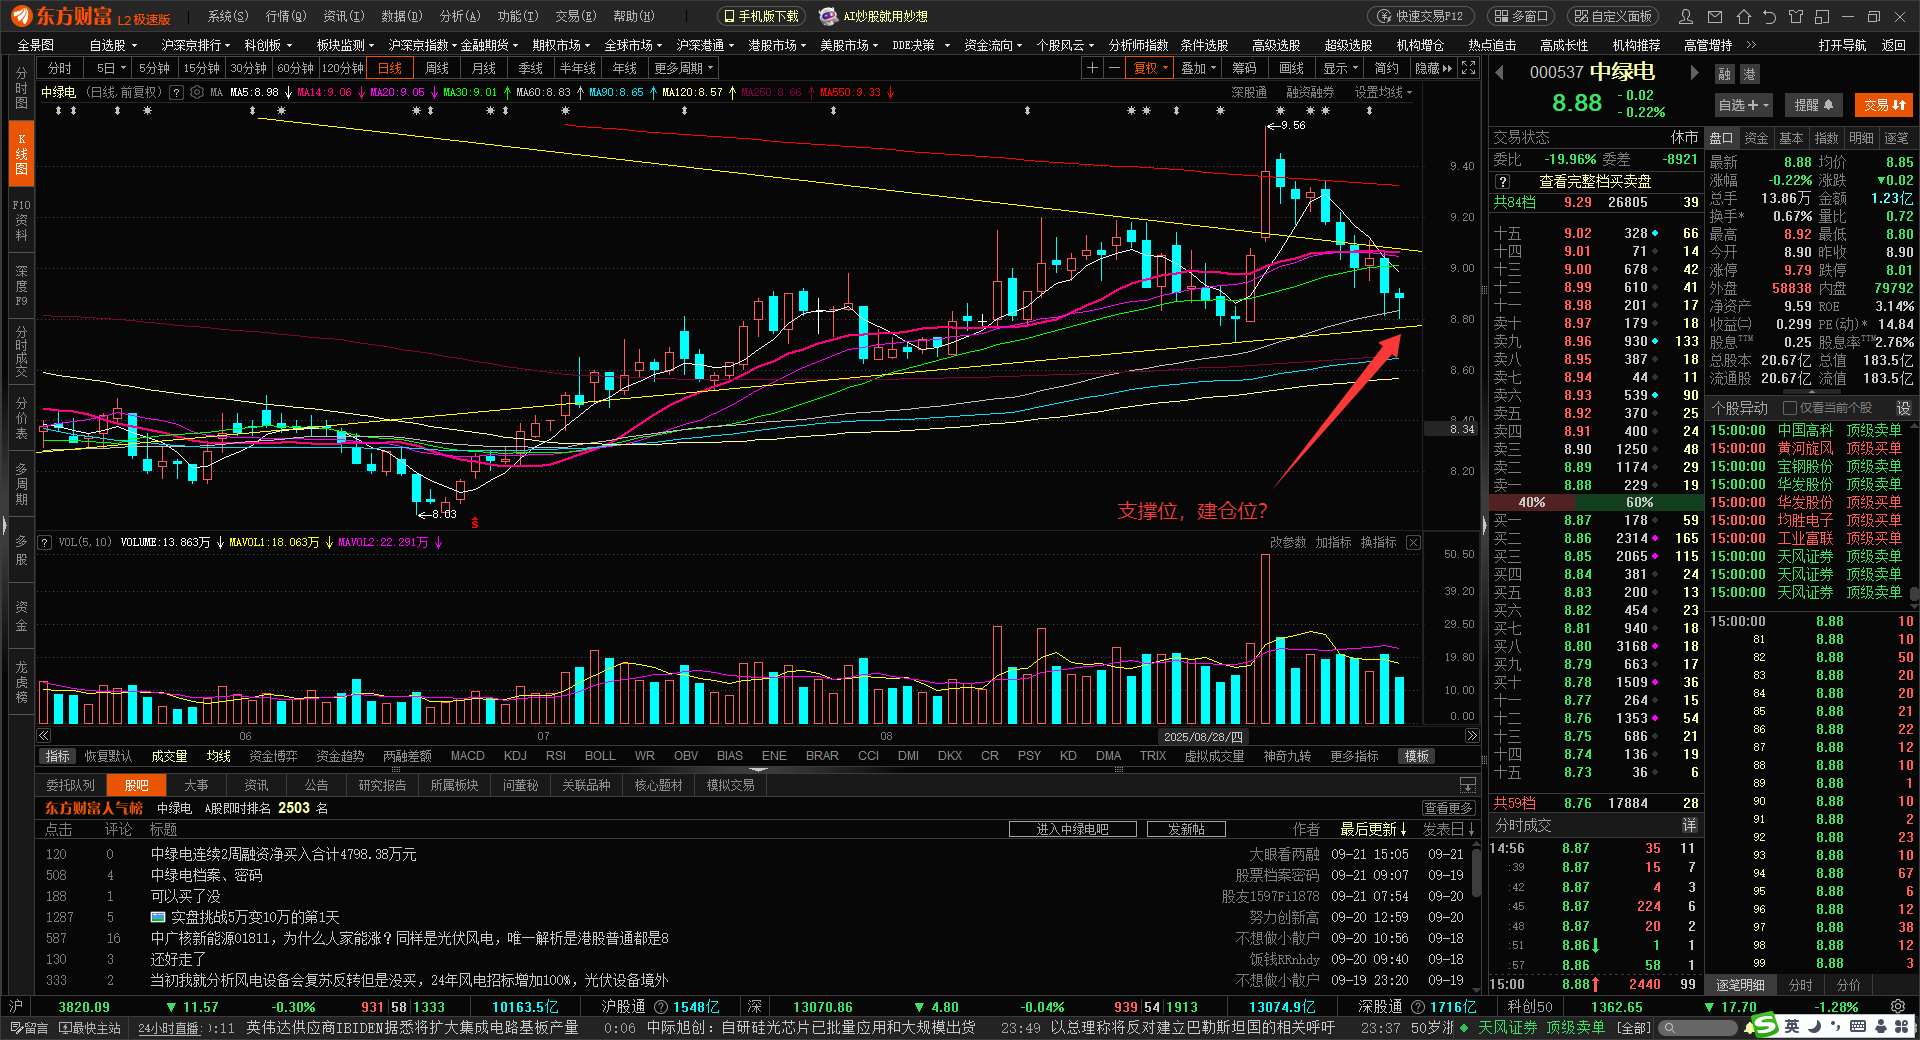Open the 资金 tab in quote panel
This screenshot has height=1040, width=1920.
[x=1756, y=138]
